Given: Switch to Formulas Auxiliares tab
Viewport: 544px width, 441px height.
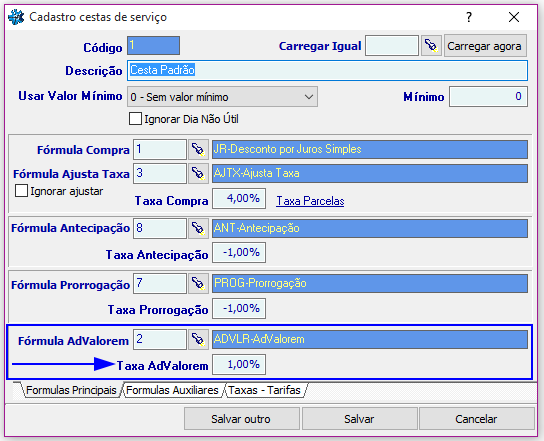Looking at the screenshot, I should (x=172, y=390).
